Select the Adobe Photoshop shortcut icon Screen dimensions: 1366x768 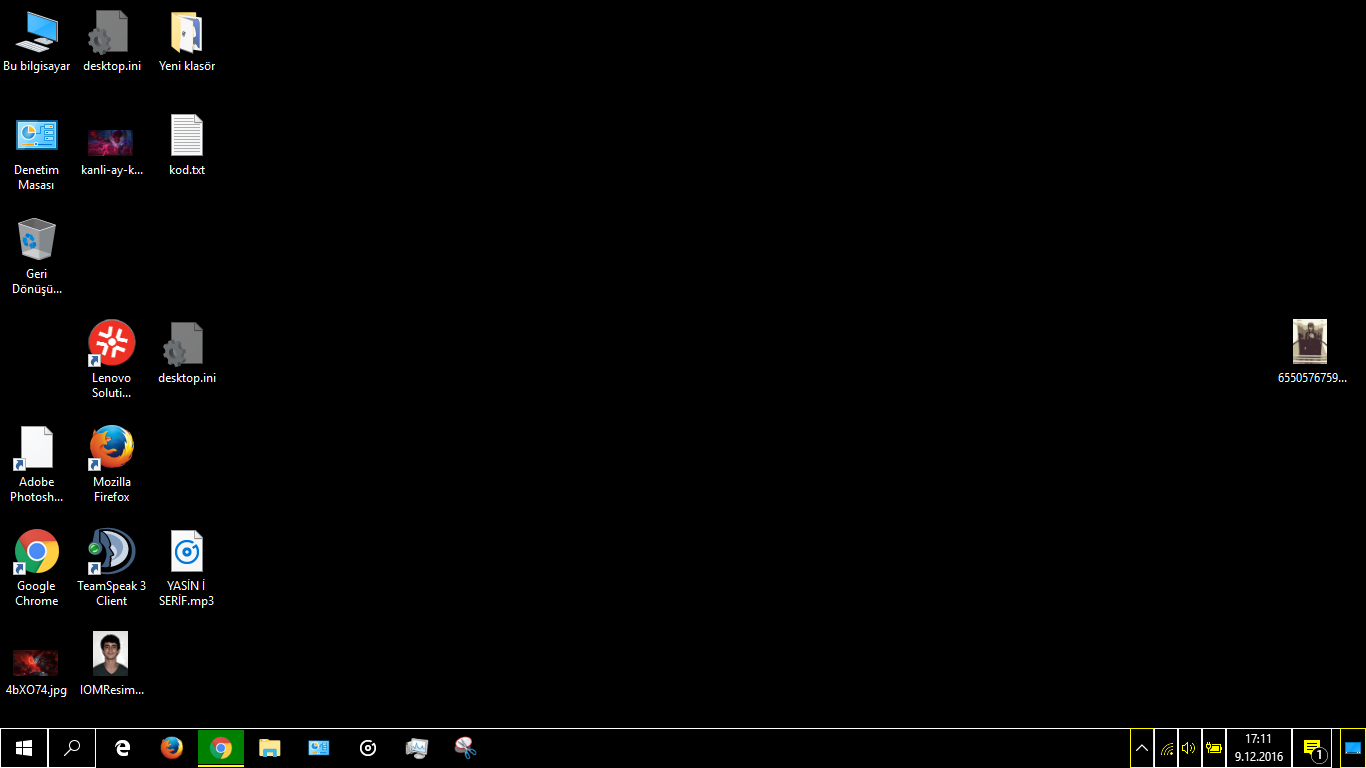point(37,465)
